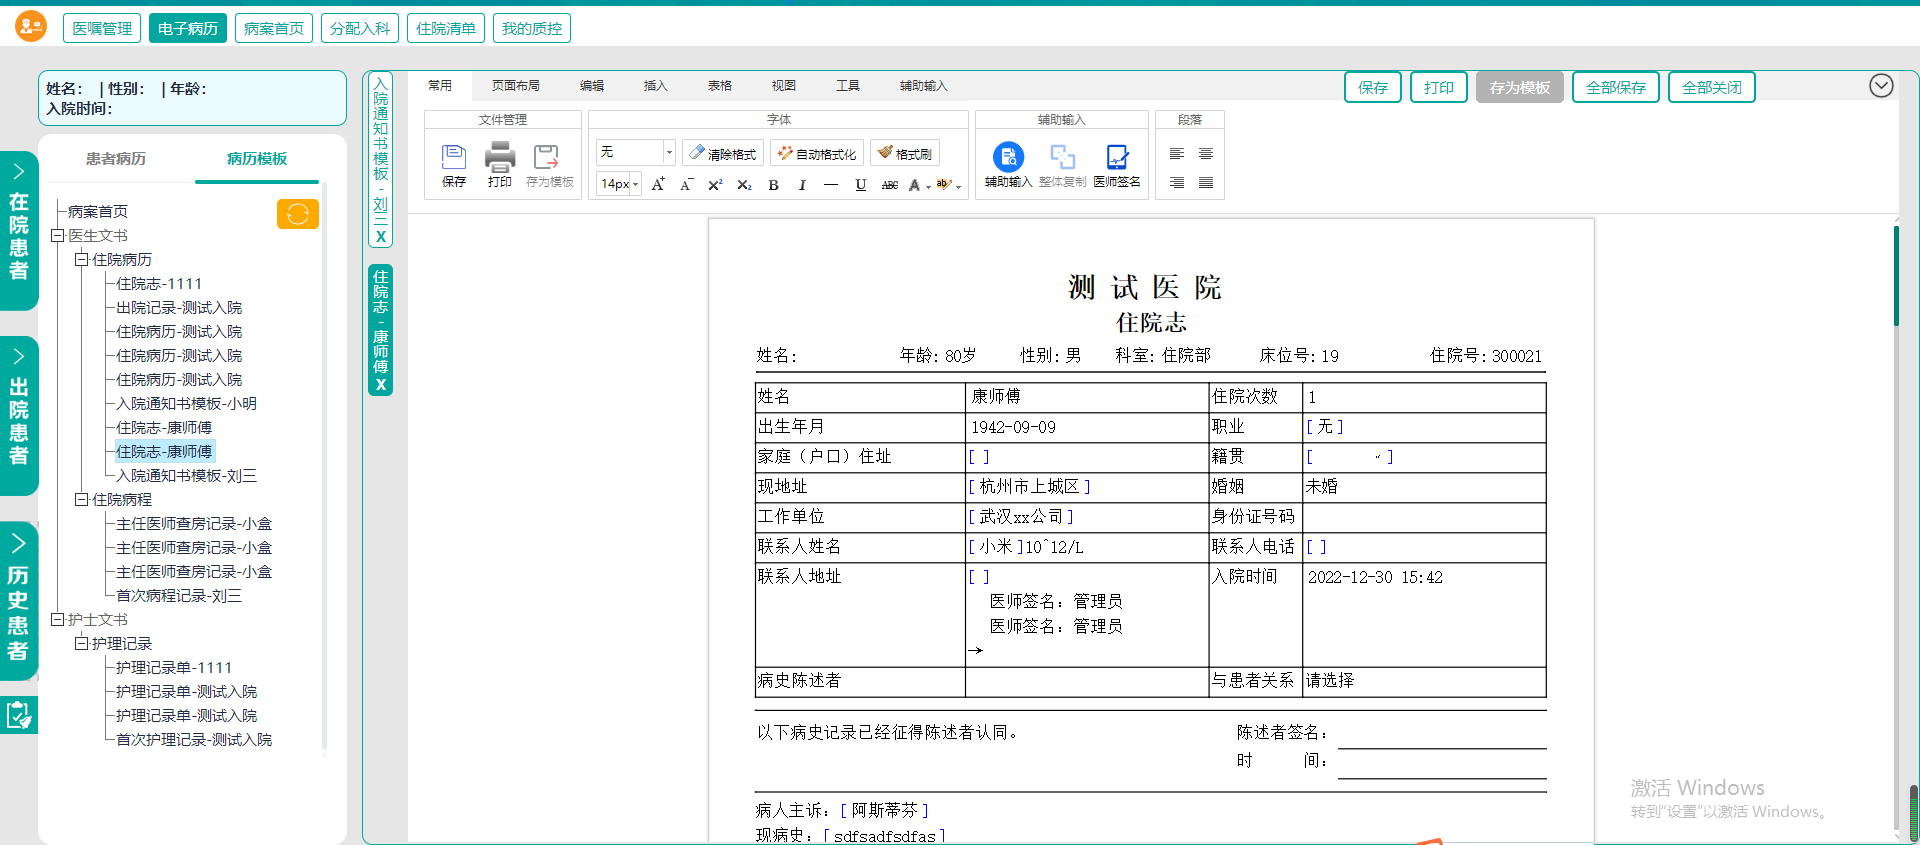Open the 出院患者 side panel
Image resolution: width=1920 pixels, height=845 pixels.
(x=19, y=416)
